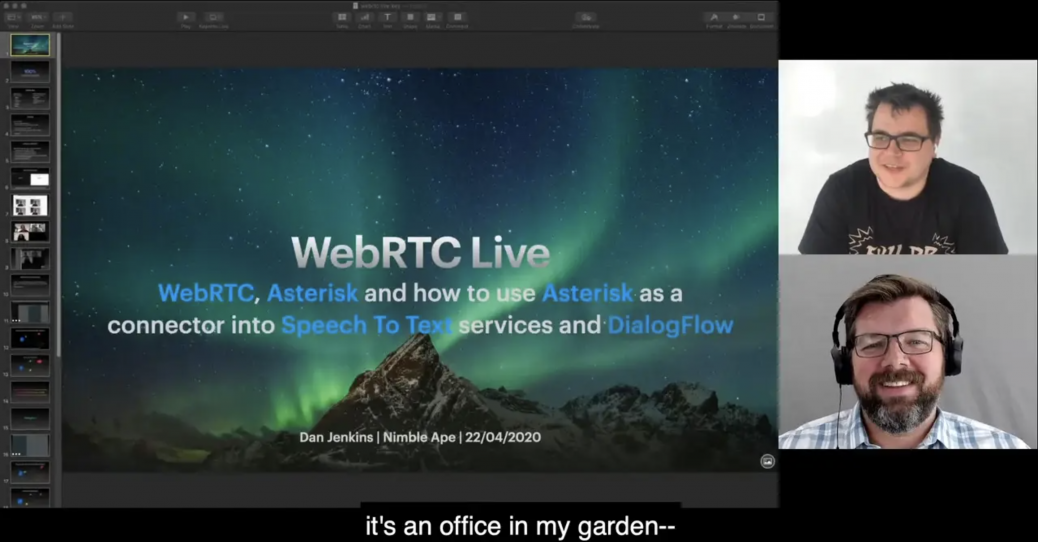Add a Text box using toolbar
1038x542 pixels.
point(387,17)
